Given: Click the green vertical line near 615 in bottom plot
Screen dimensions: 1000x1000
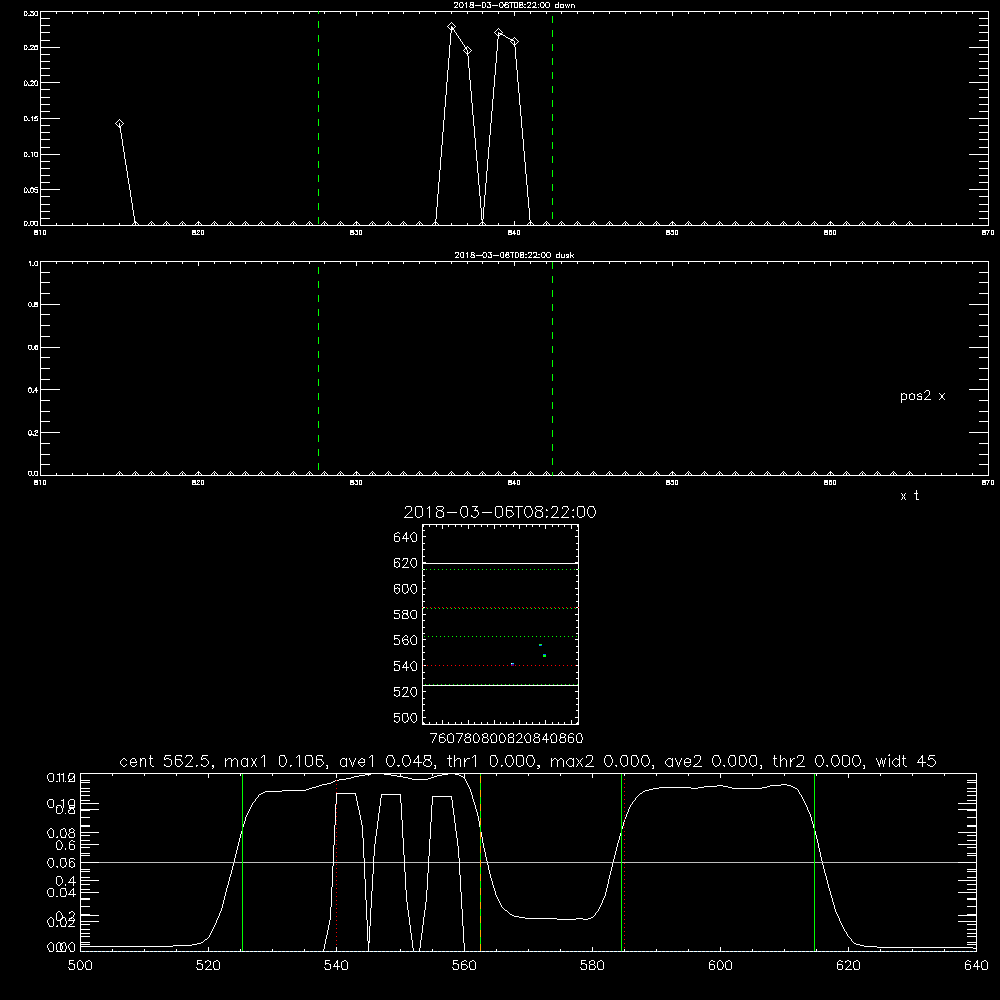Looking at the screenshot, I should [814, 862].
